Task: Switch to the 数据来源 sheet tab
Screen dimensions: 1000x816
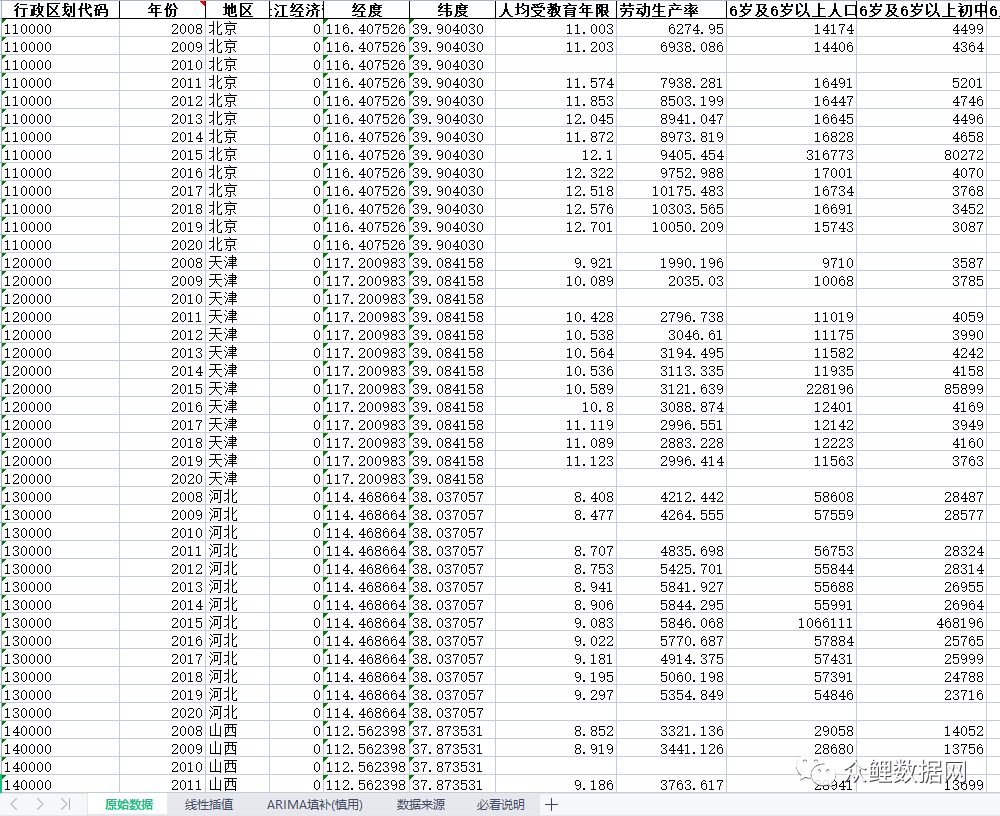Action: [x=421, y=804]
